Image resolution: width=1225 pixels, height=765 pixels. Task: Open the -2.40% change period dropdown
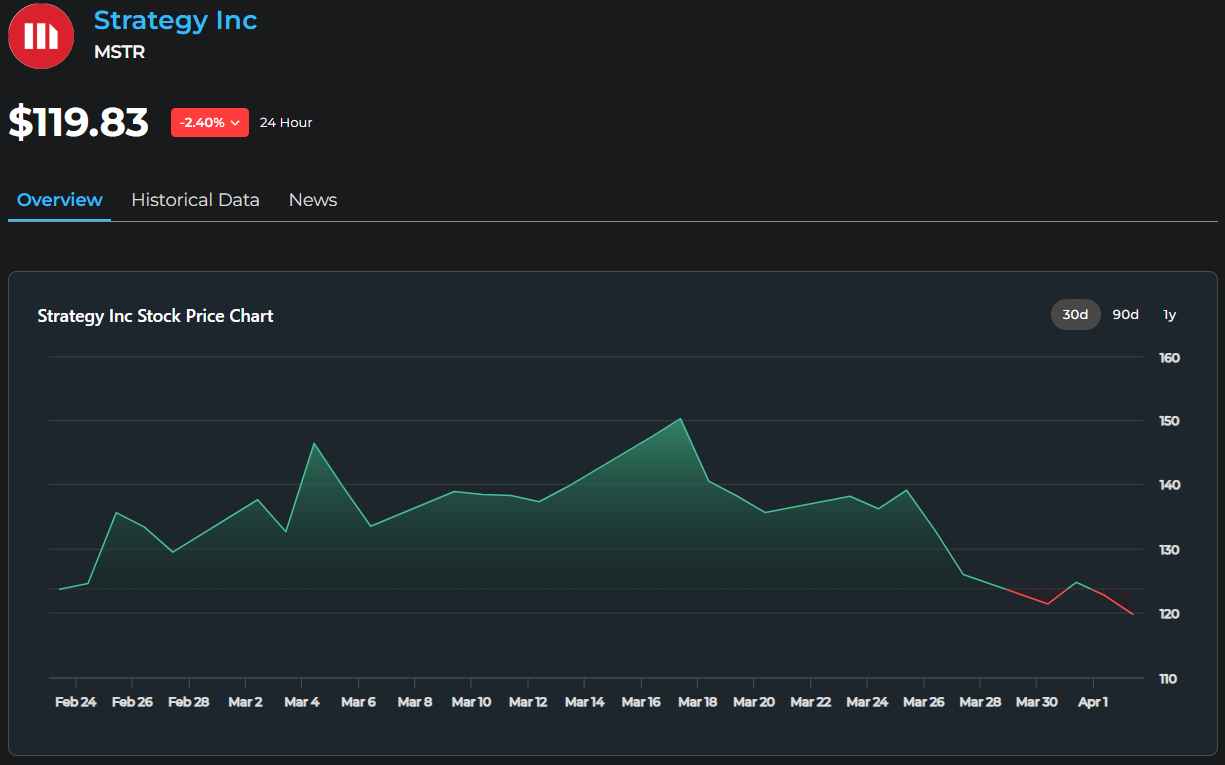[x=209, y=123]
